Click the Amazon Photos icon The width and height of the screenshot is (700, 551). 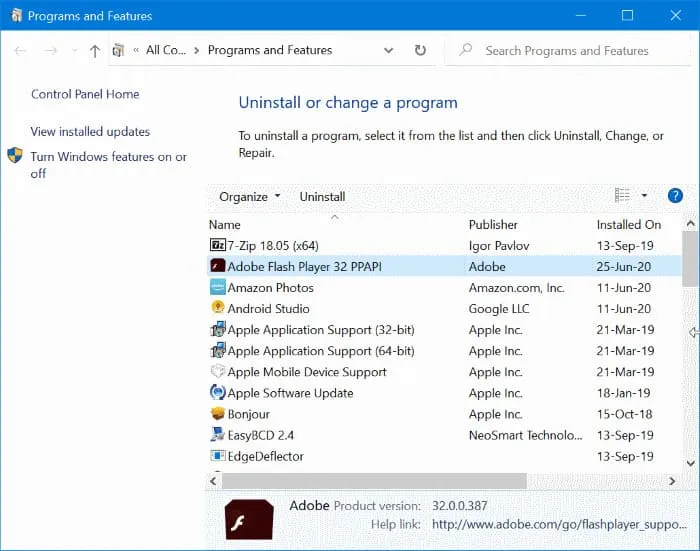click(x=217, y=287)
